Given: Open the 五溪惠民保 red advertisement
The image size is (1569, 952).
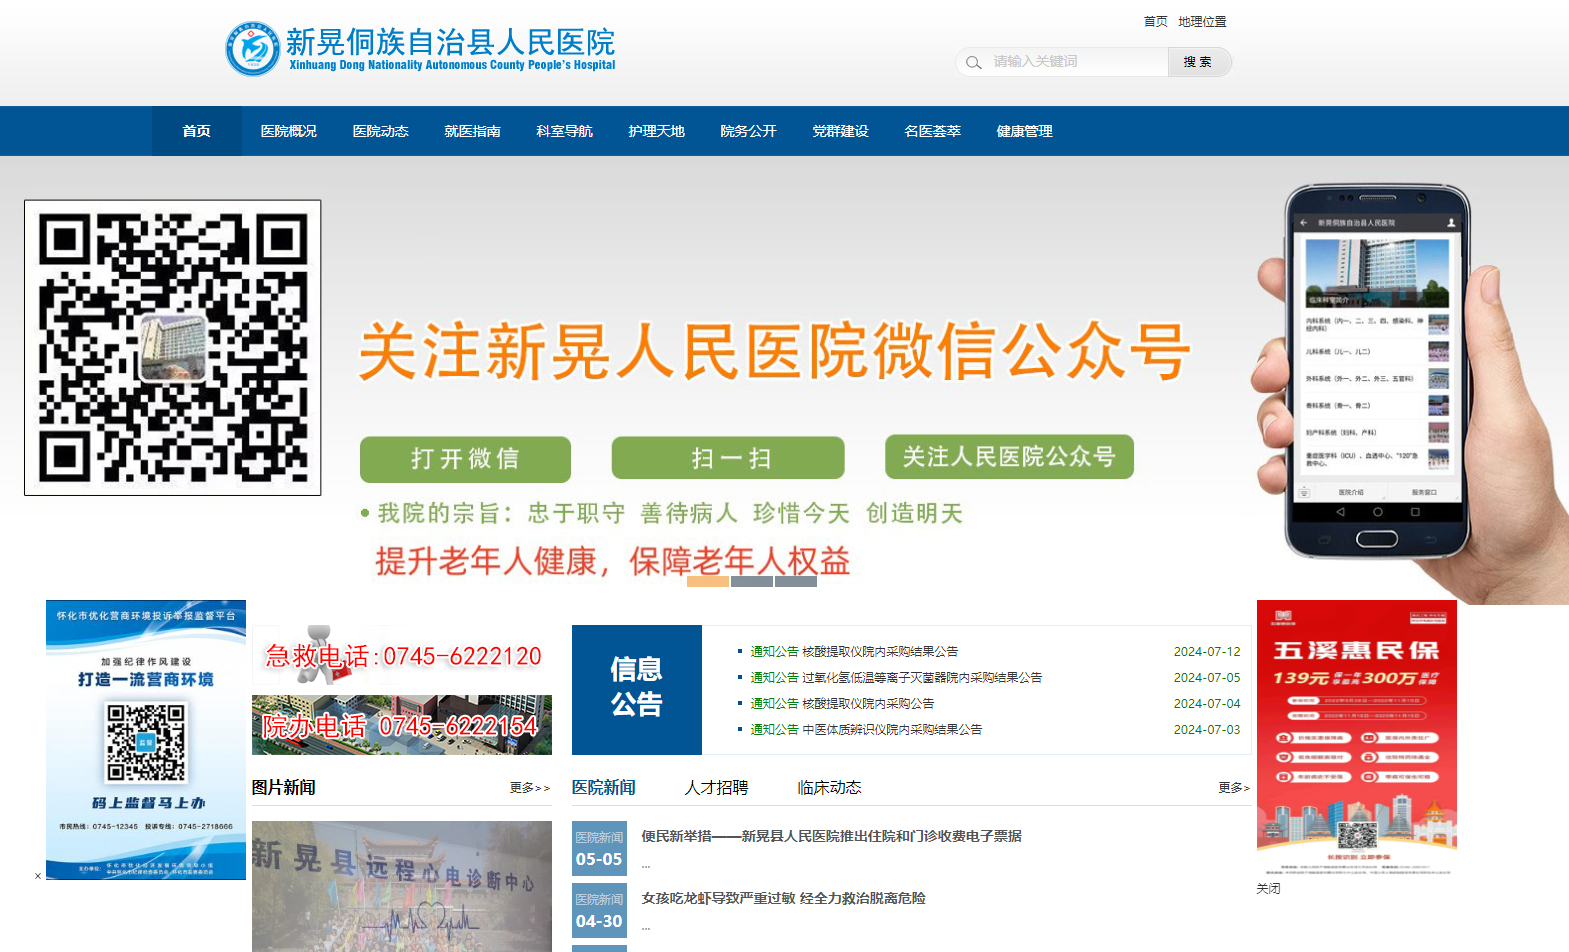Looking at the screenshot, I should click(x=1357, y=739).
